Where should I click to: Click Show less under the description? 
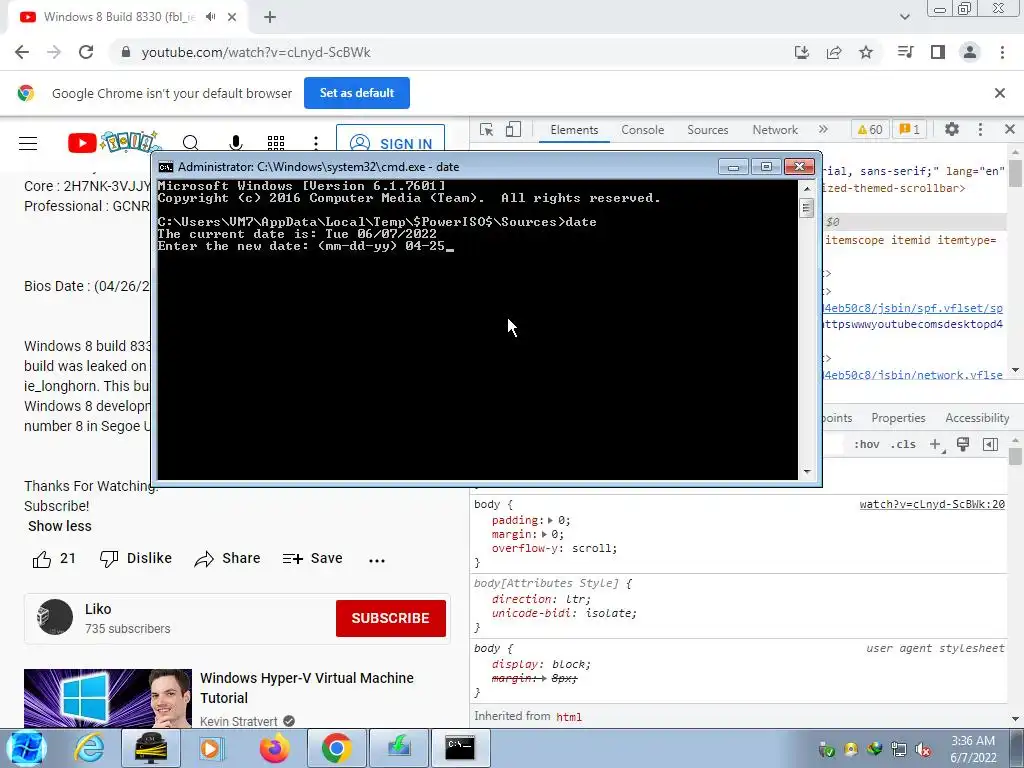pyautogui.click(x=59, y=526)
